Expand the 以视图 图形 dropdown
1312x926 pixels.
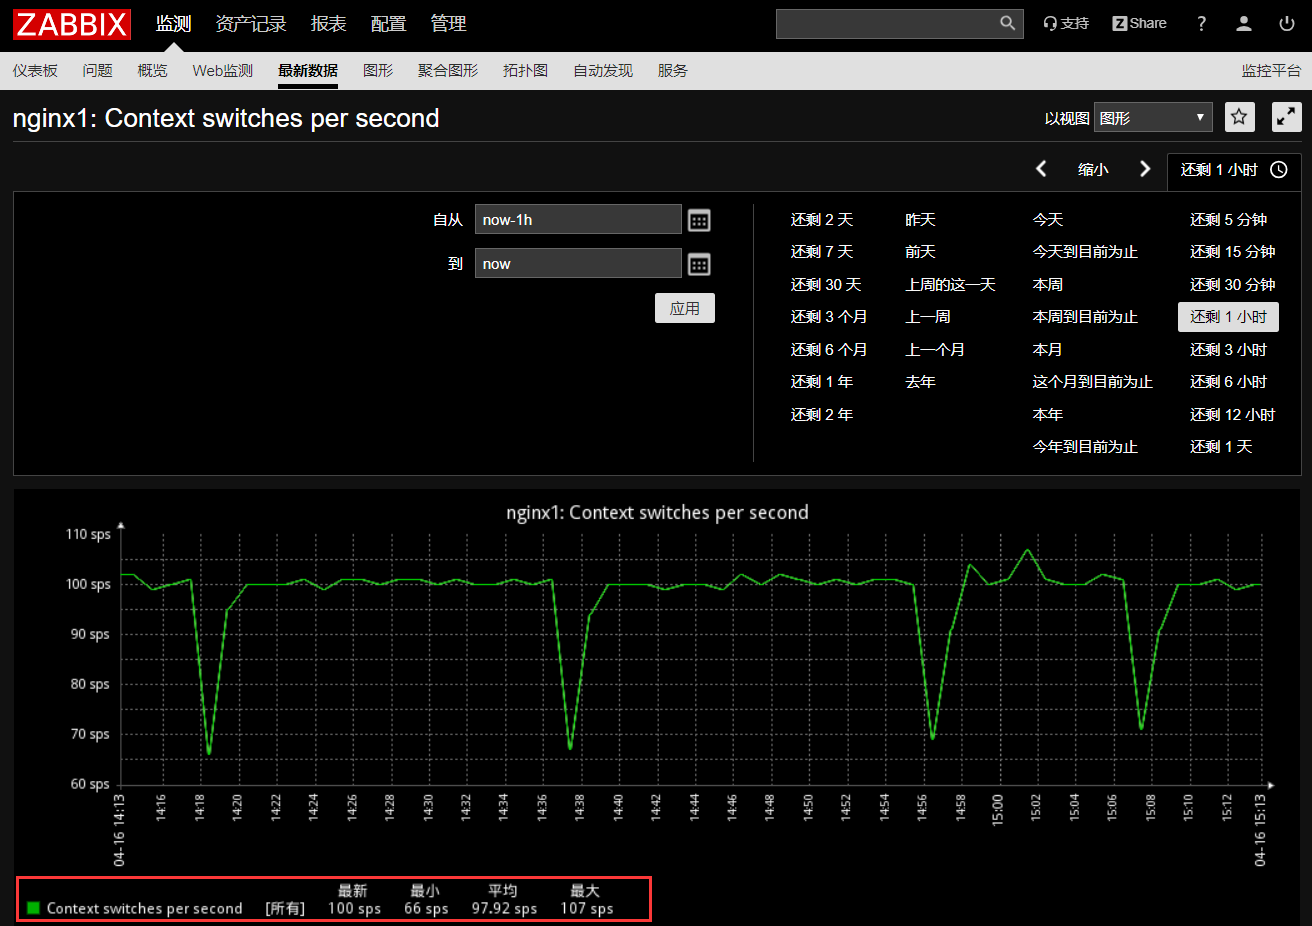coord(1152,118)
